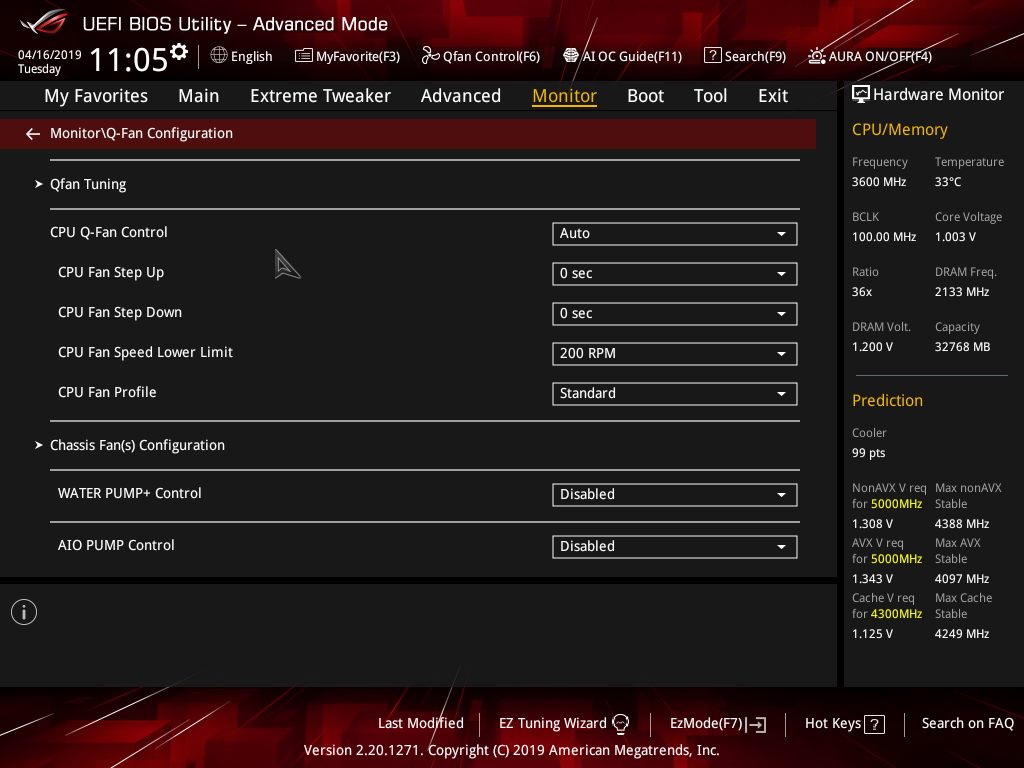Viewport: 1024px width, 768px height.
Task: Click the ROG logo icon
Action: tap(44, 22)
